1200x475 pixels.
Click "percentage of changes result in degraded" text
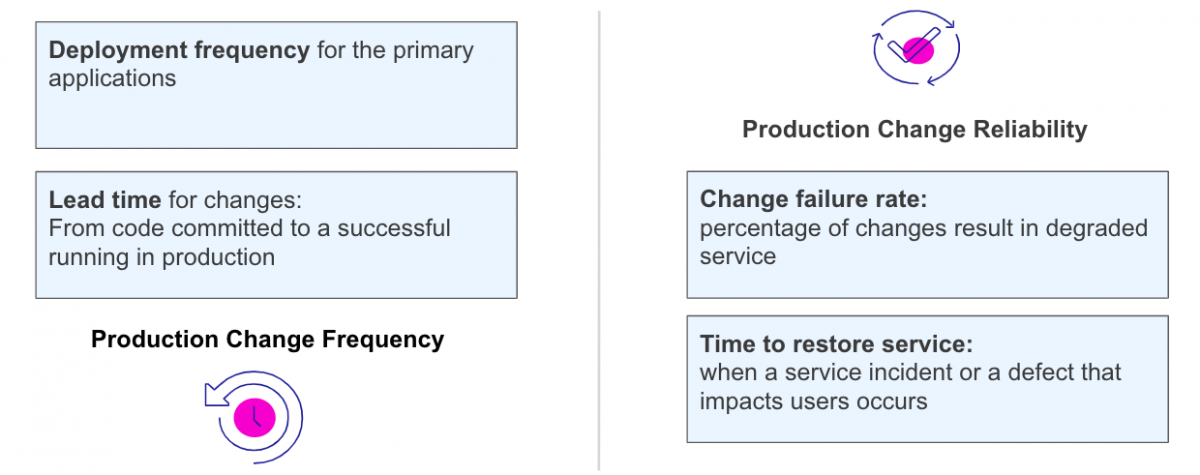[923, 228]
